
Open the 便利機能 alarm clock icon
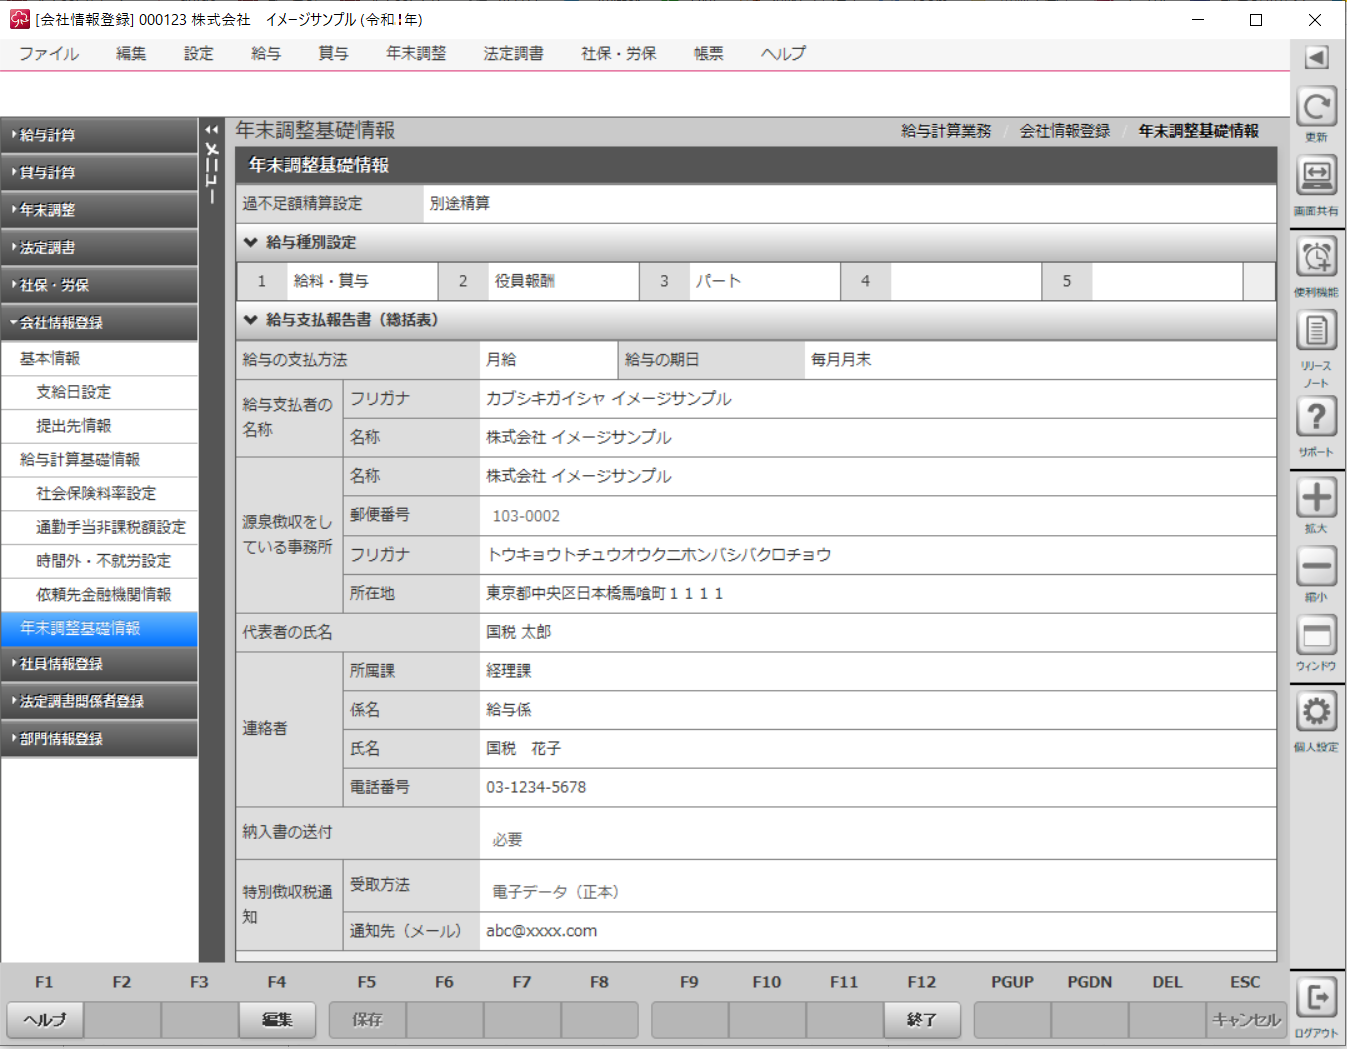[x=1316, y=257]
